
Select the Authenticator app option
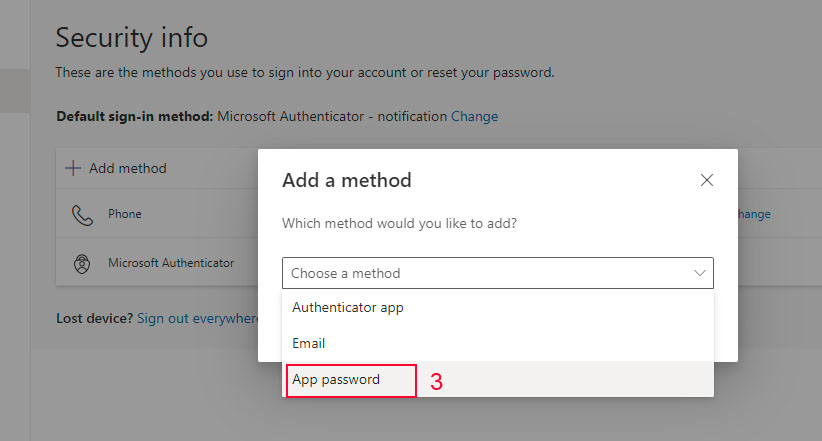348,308
